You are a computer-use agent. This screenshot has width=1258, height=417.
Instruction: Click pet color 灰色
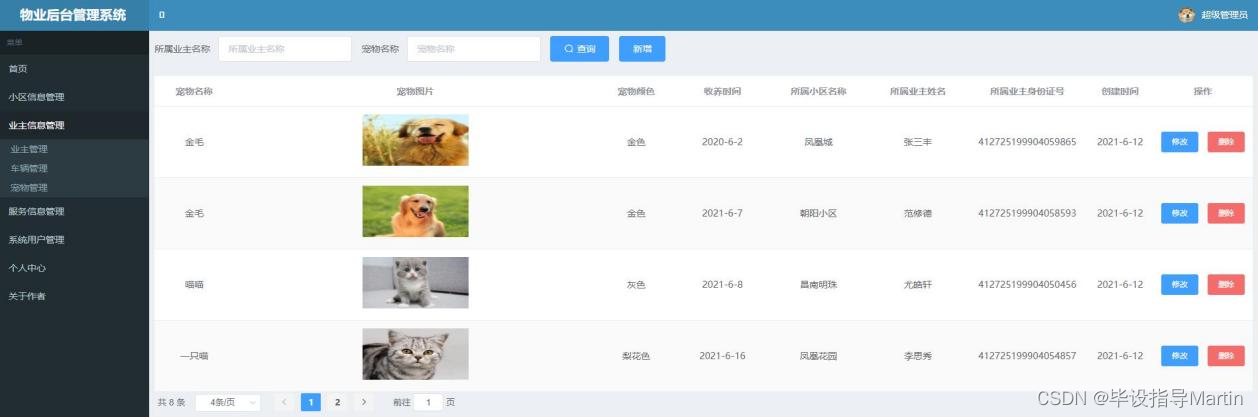coord(636,284)
